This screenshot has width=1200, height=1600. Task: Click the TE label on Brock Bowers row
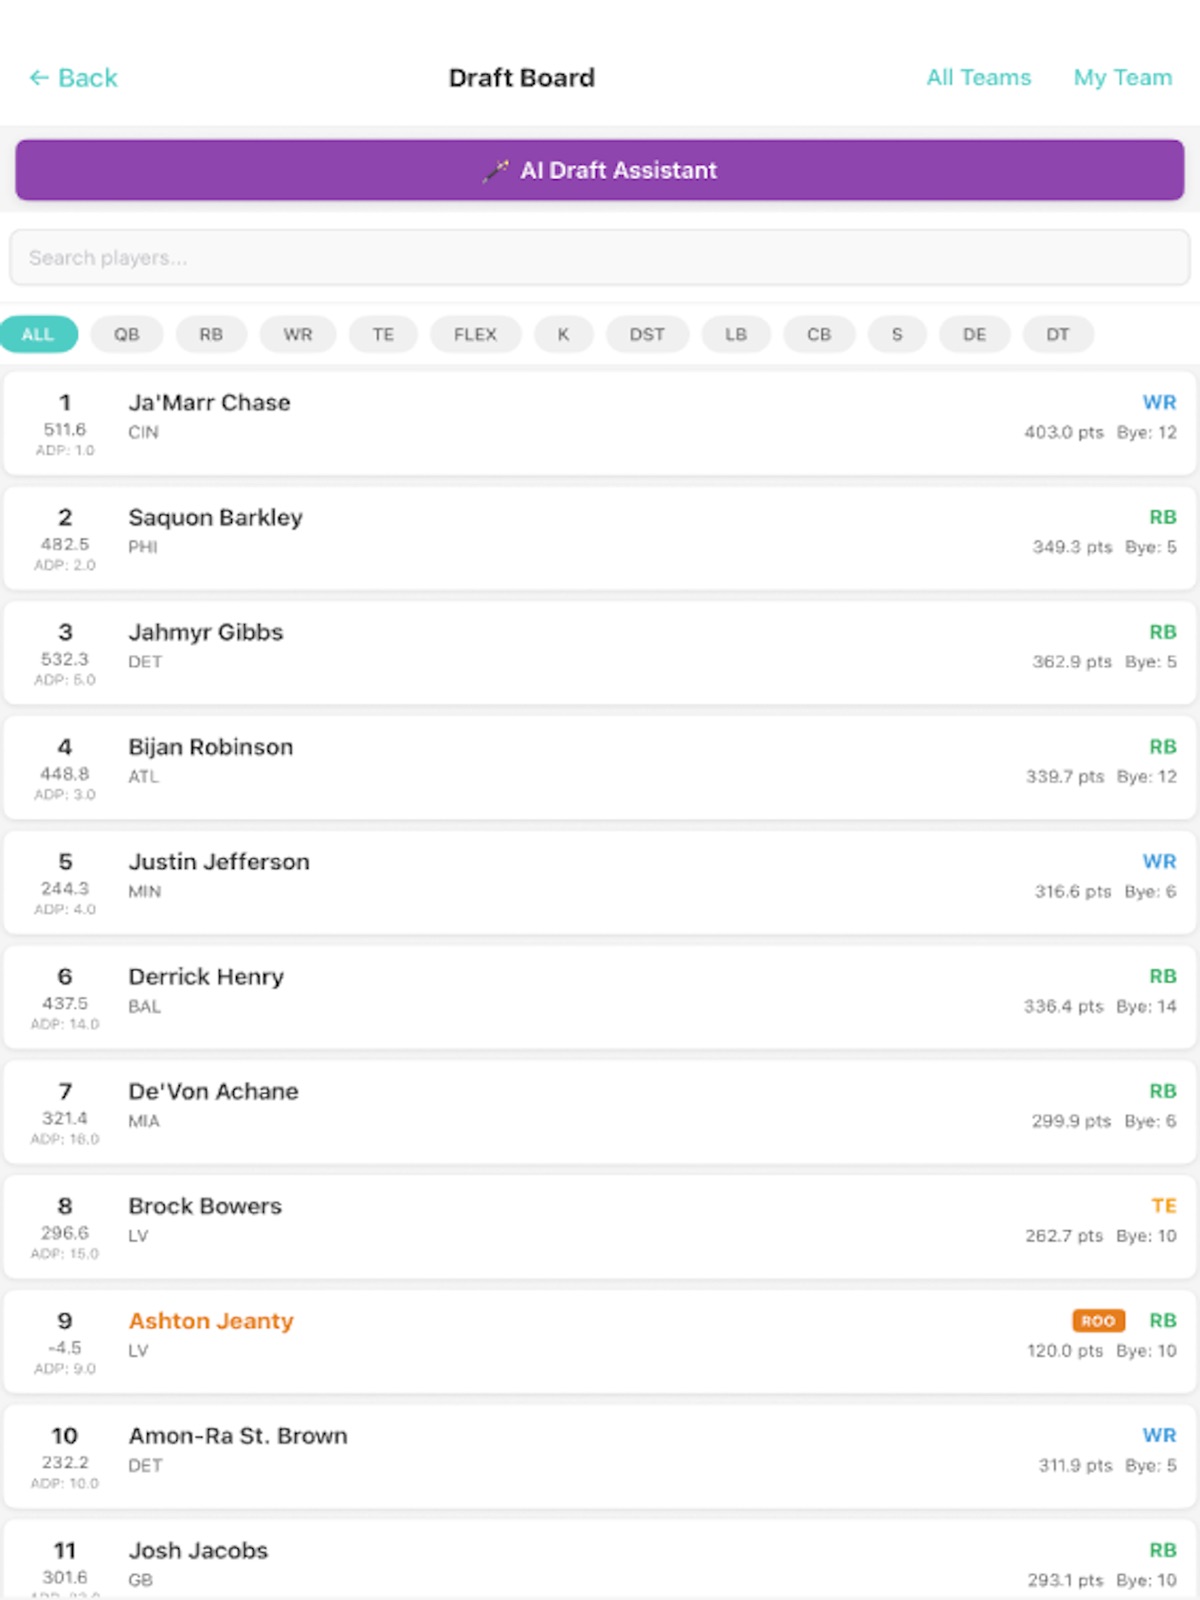(x=1164, y=1206)
